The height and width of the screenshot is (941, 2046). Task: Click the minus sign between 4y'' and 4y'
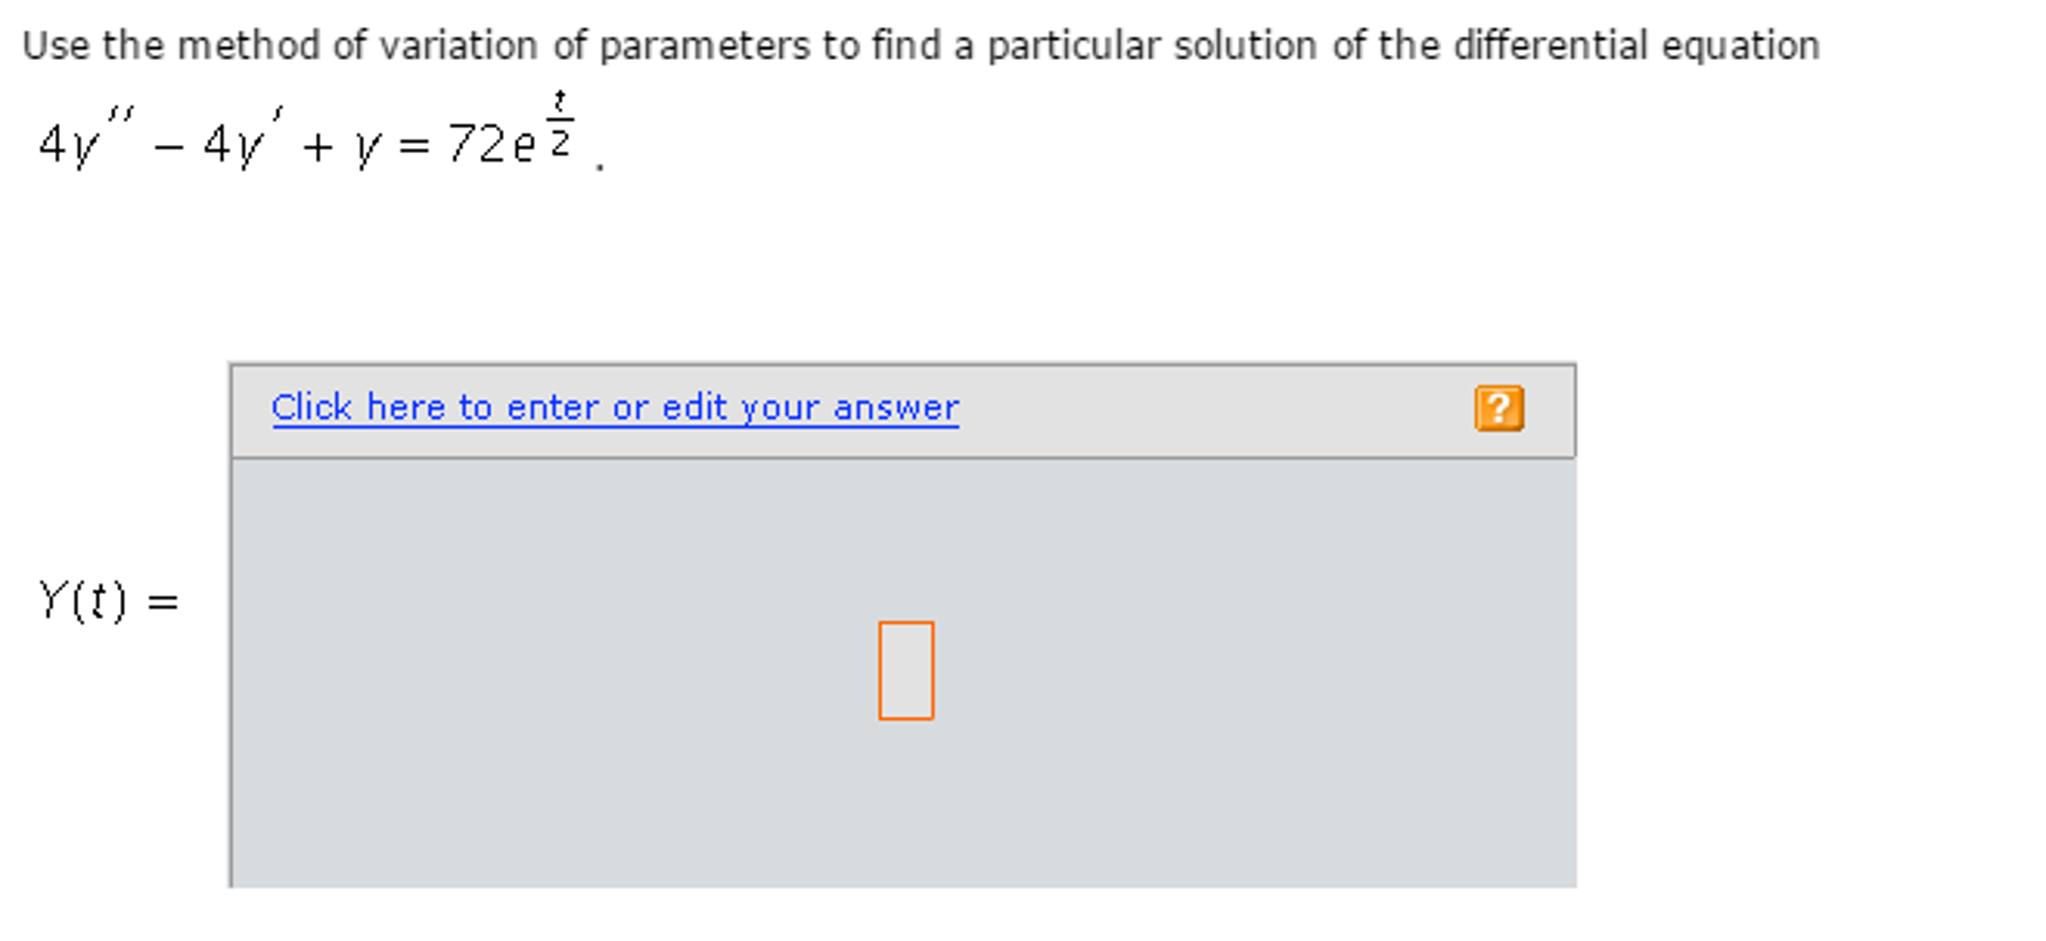(x=169, y=147)
